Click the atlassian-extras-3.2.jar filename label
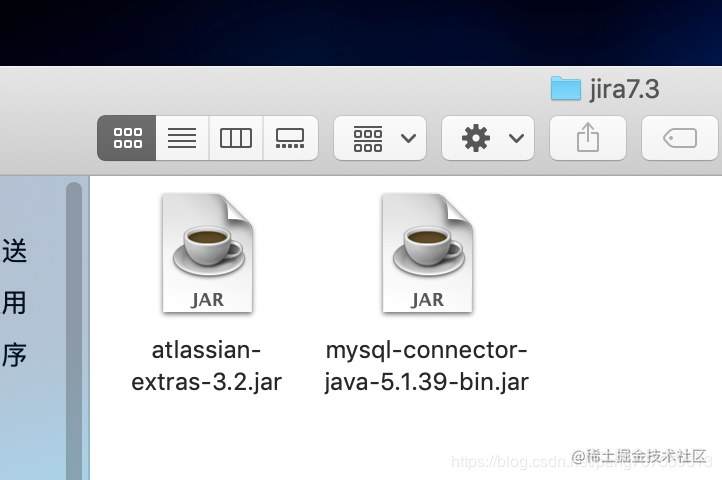The width and height of the screenshot is (722, 480). (x=206, y=366)
